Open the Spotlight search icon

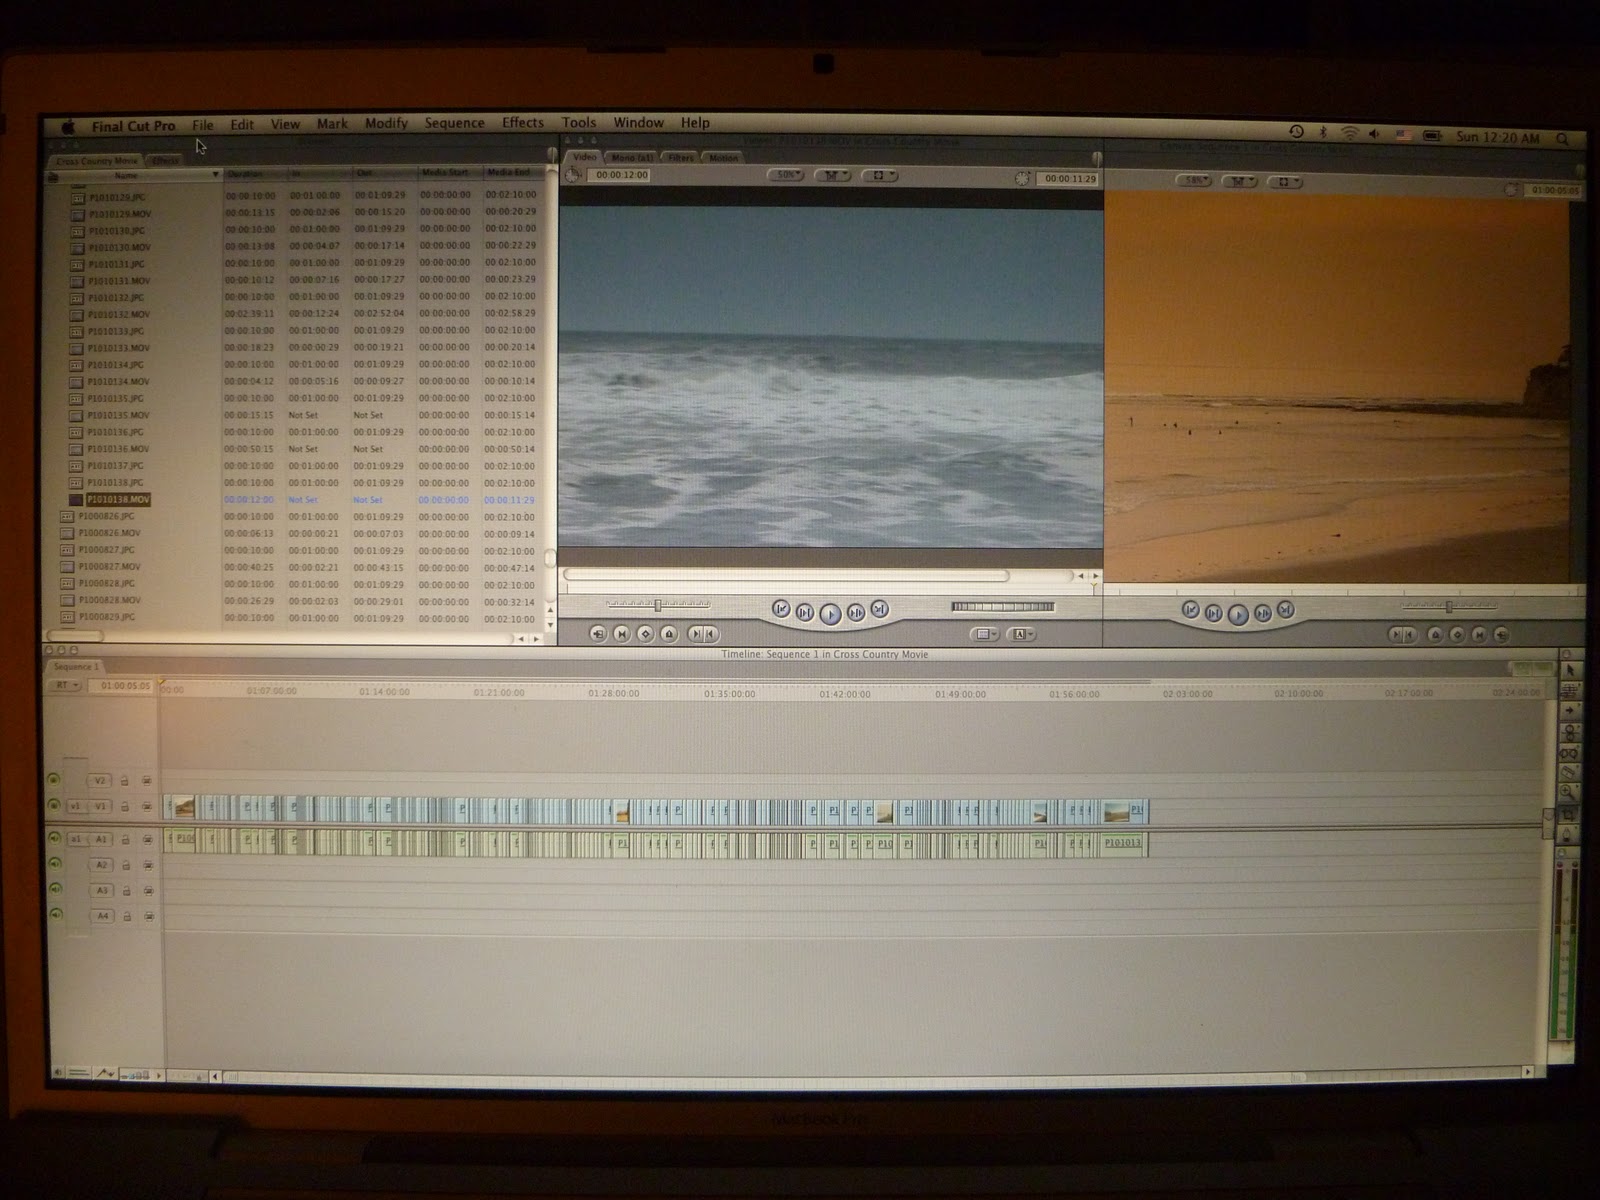pyautogui.click(x=1562, y=138)
